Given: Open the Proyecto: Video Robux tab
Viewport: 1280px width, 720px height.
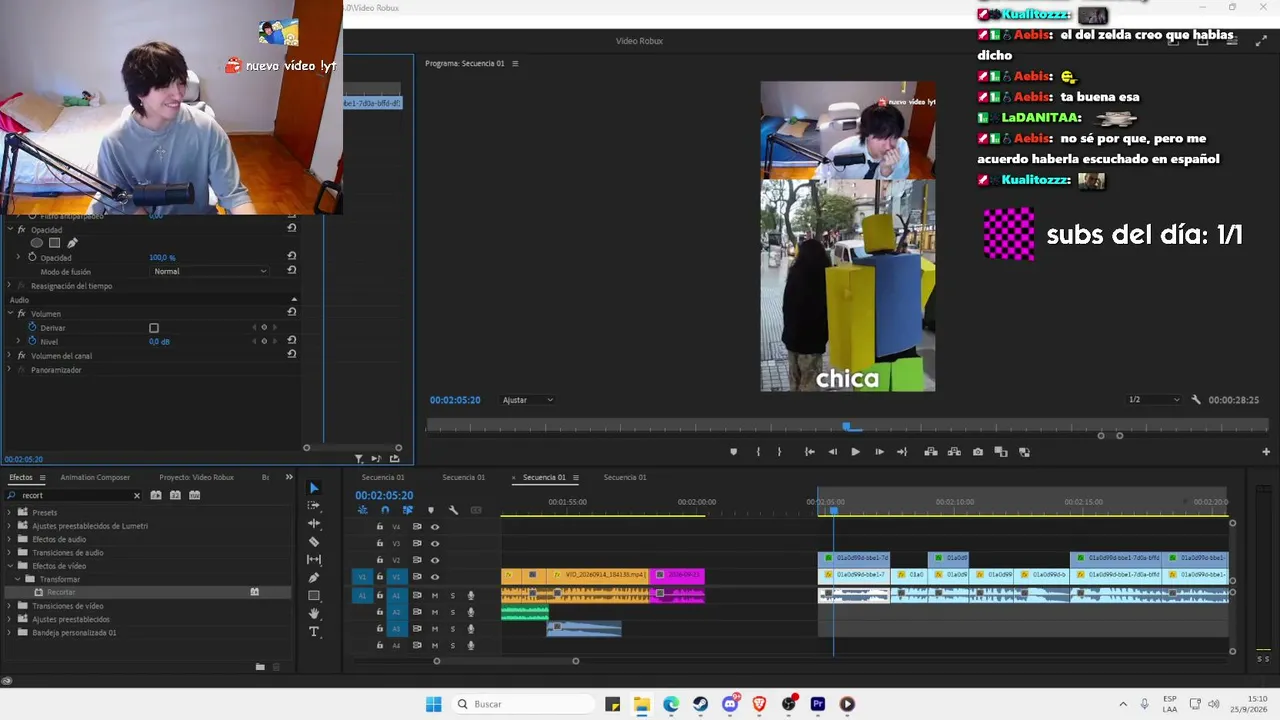Looking at the screenshot, I should tap(196, 477).
